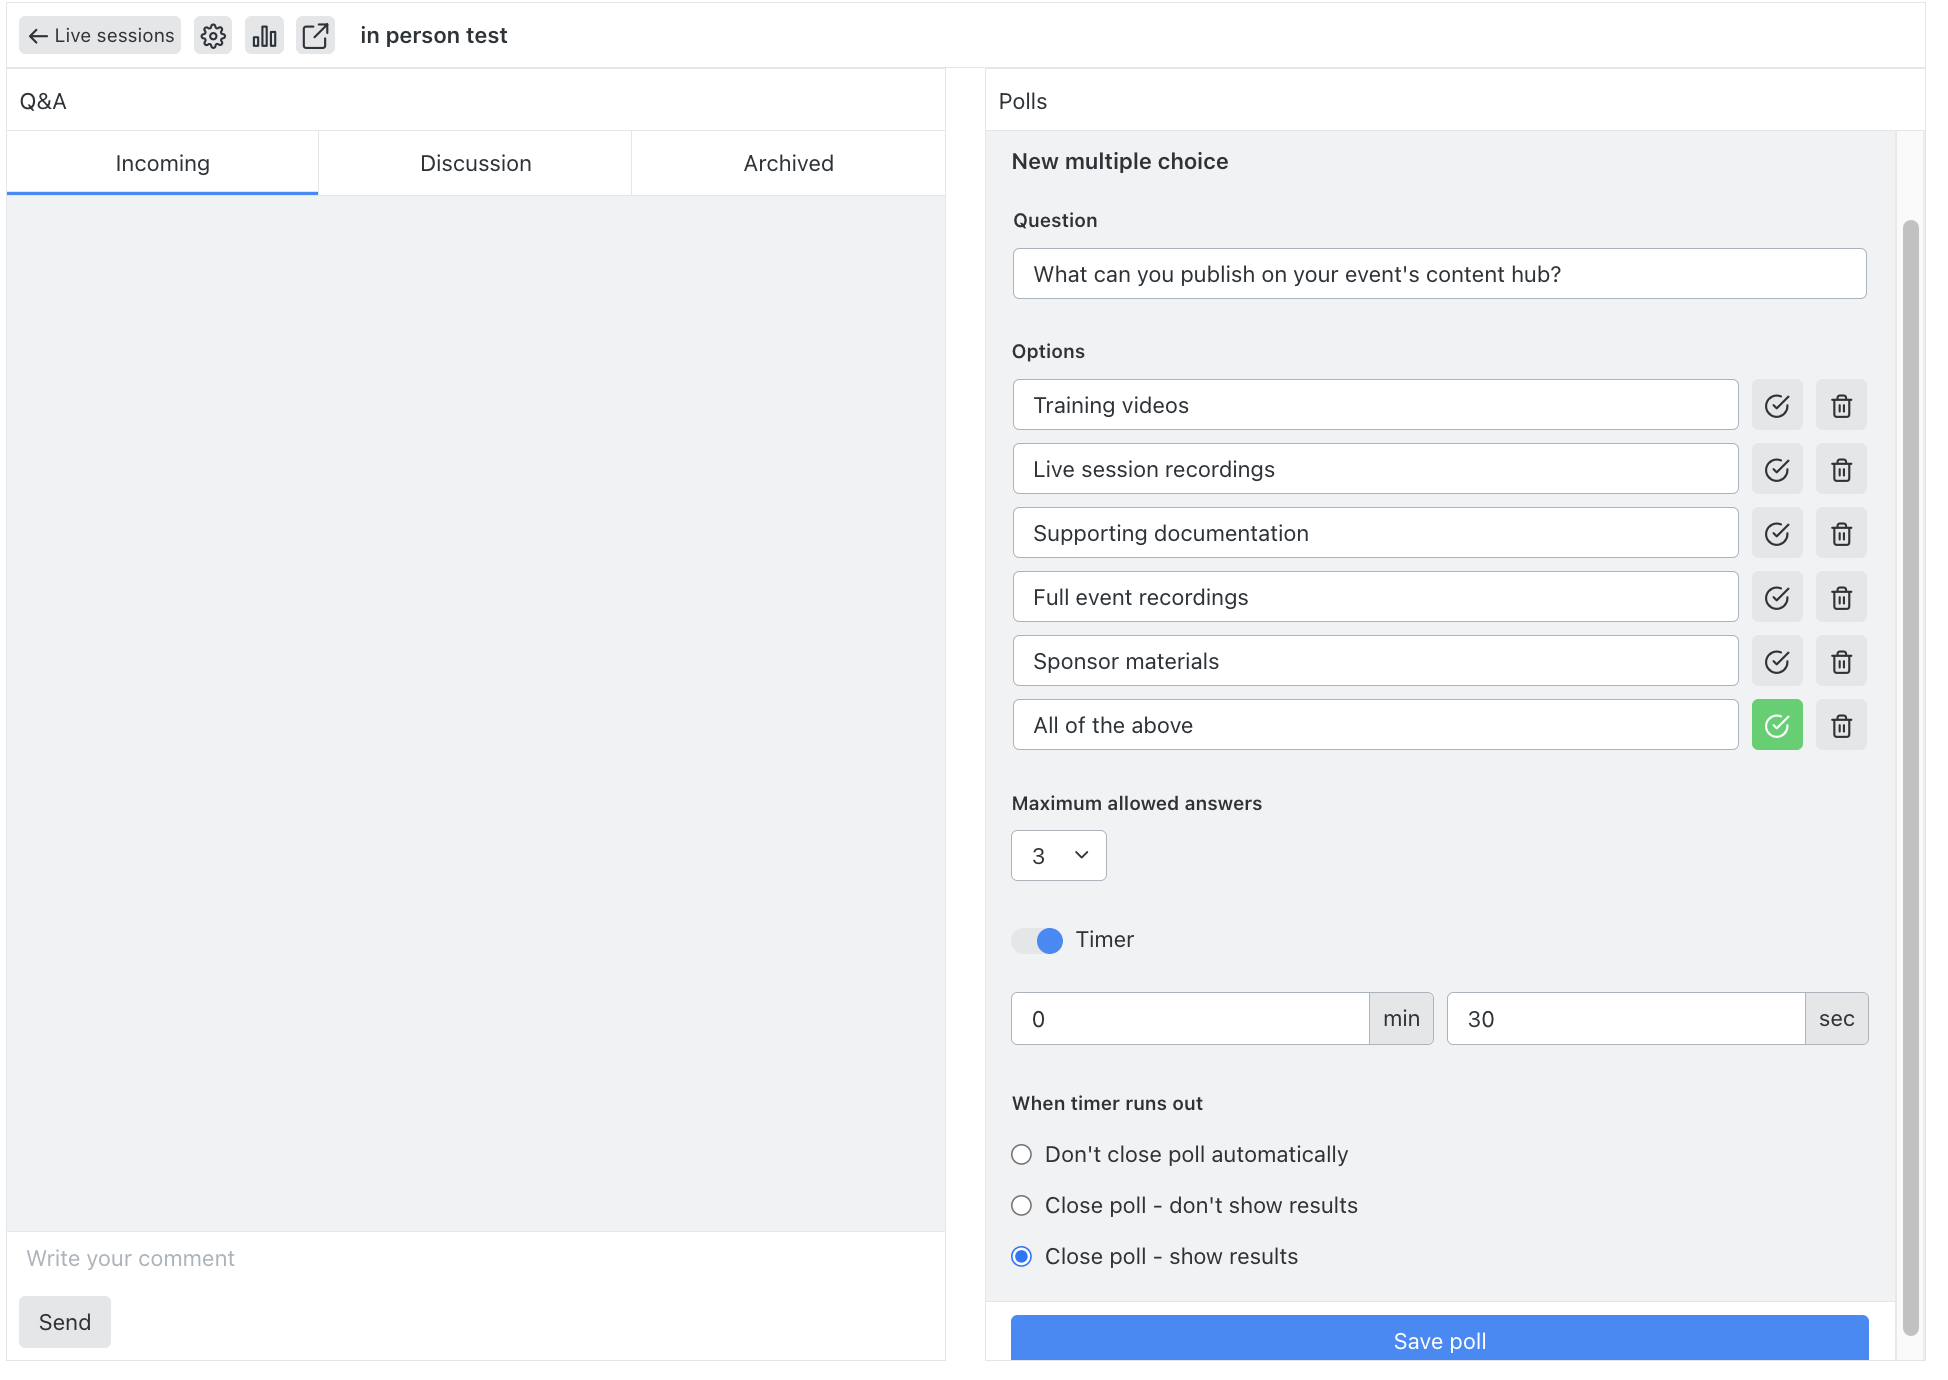Open the session settings gear icon

tap(212, 35)
